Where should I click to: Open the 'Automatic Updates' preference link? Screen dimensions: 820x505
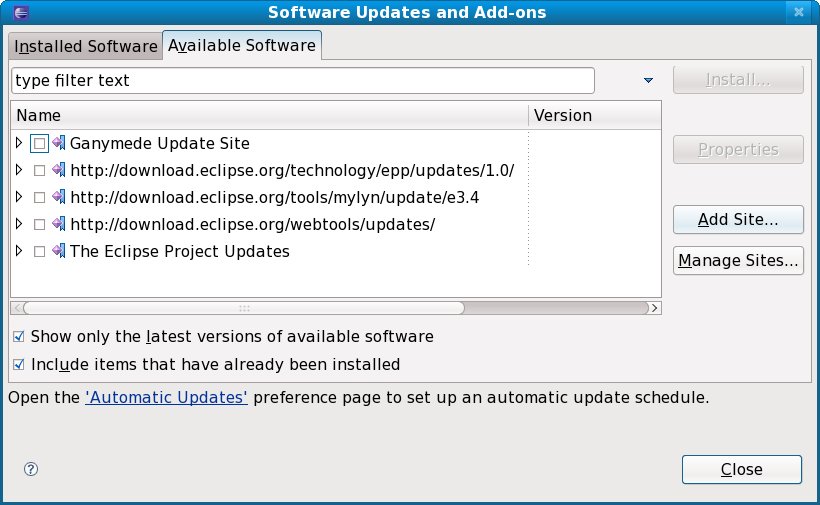[x=167, y=397]
